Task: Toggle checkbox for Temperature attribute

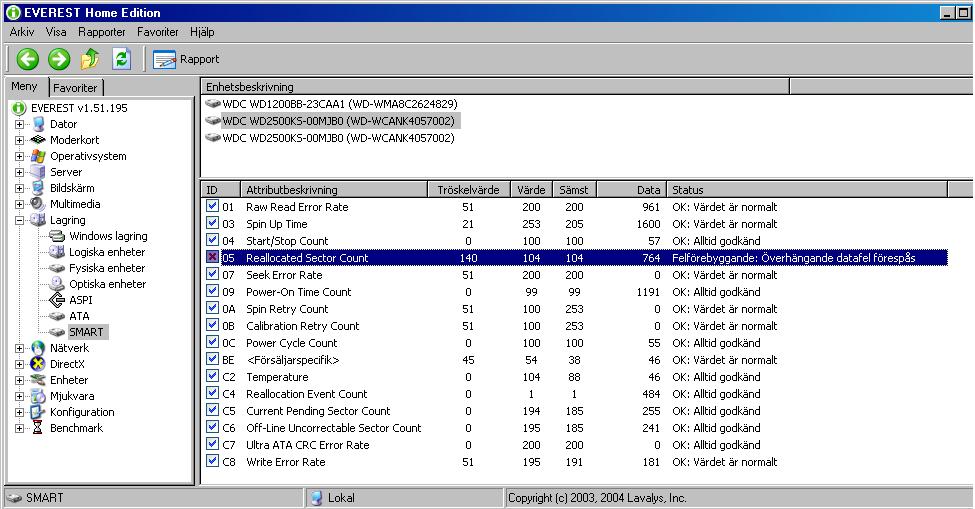Action: tap(213, 376)
